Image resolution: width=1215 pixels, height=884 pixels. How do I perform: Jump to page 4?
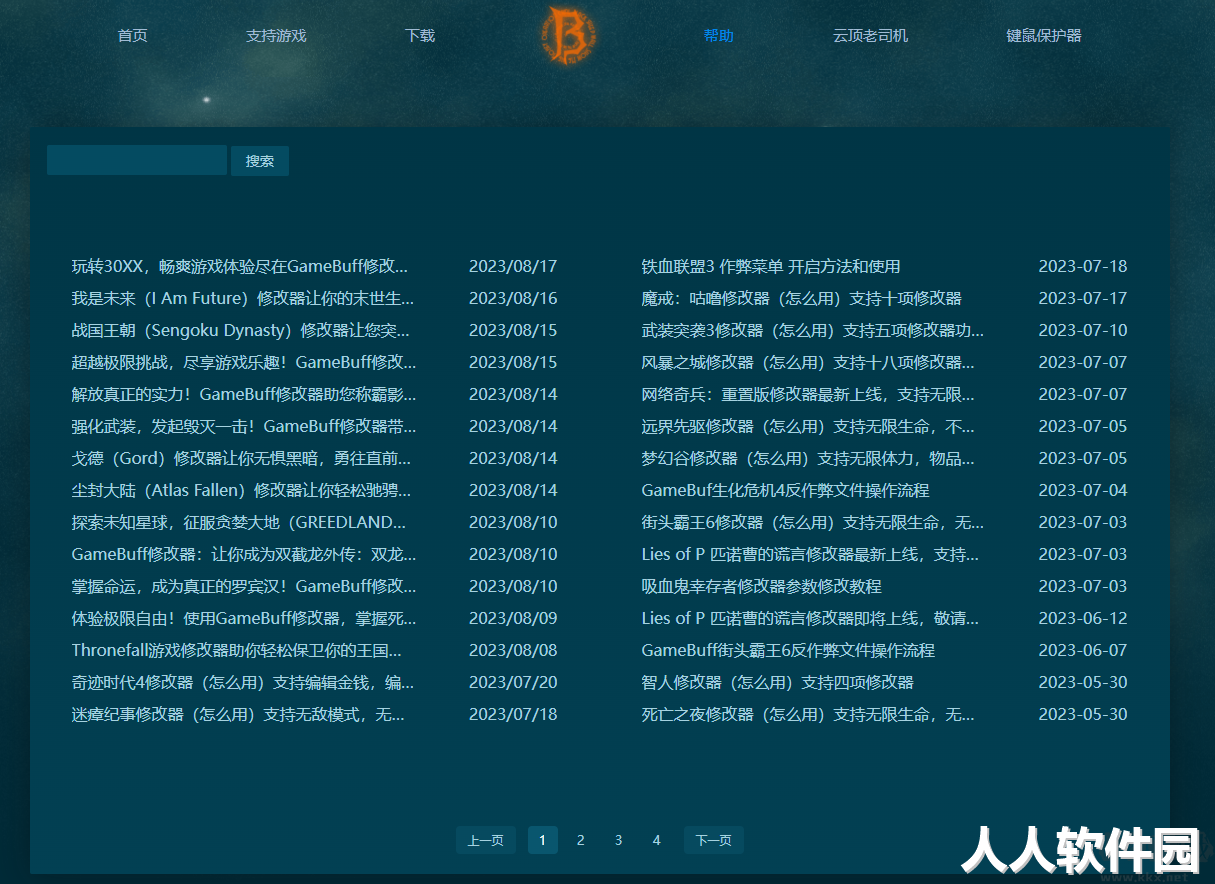[657, 840]
